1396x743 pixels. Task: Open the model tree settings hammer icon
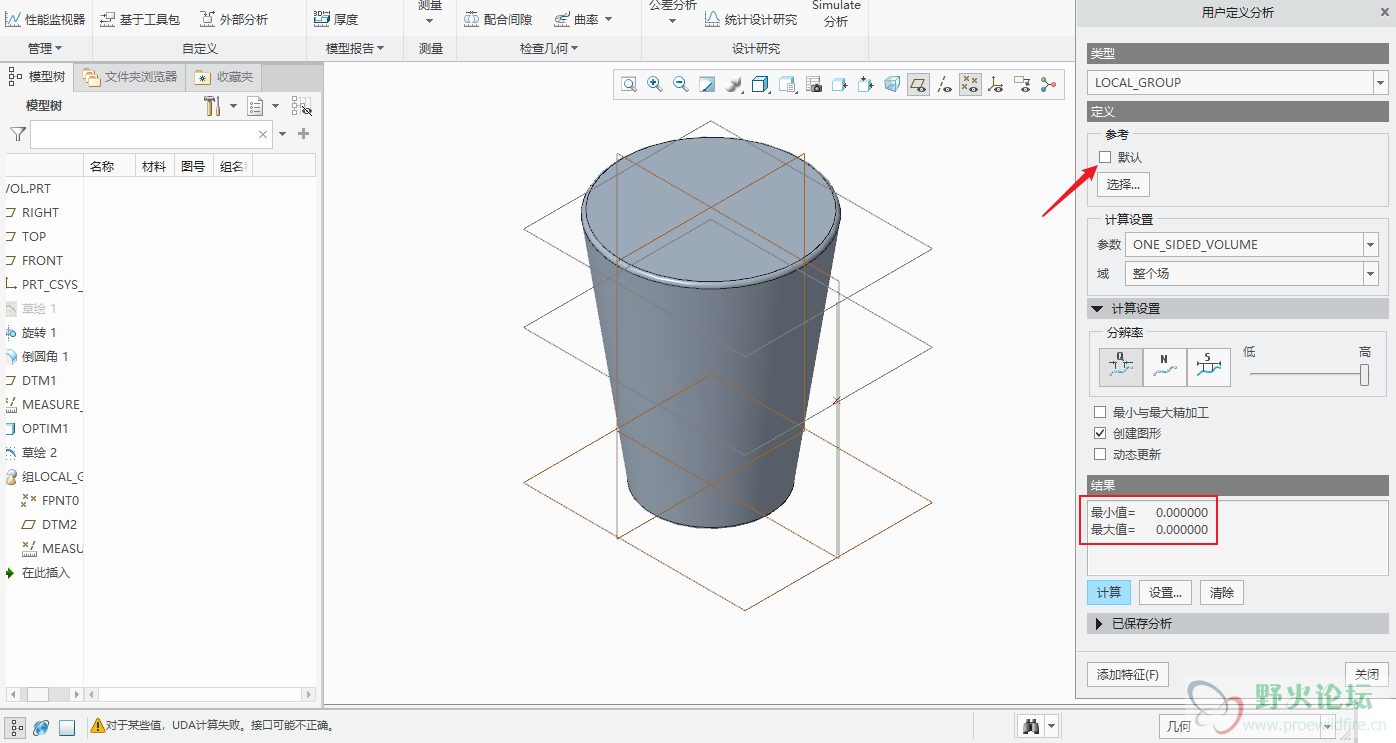pyautogui.click(x=212, y=106)
